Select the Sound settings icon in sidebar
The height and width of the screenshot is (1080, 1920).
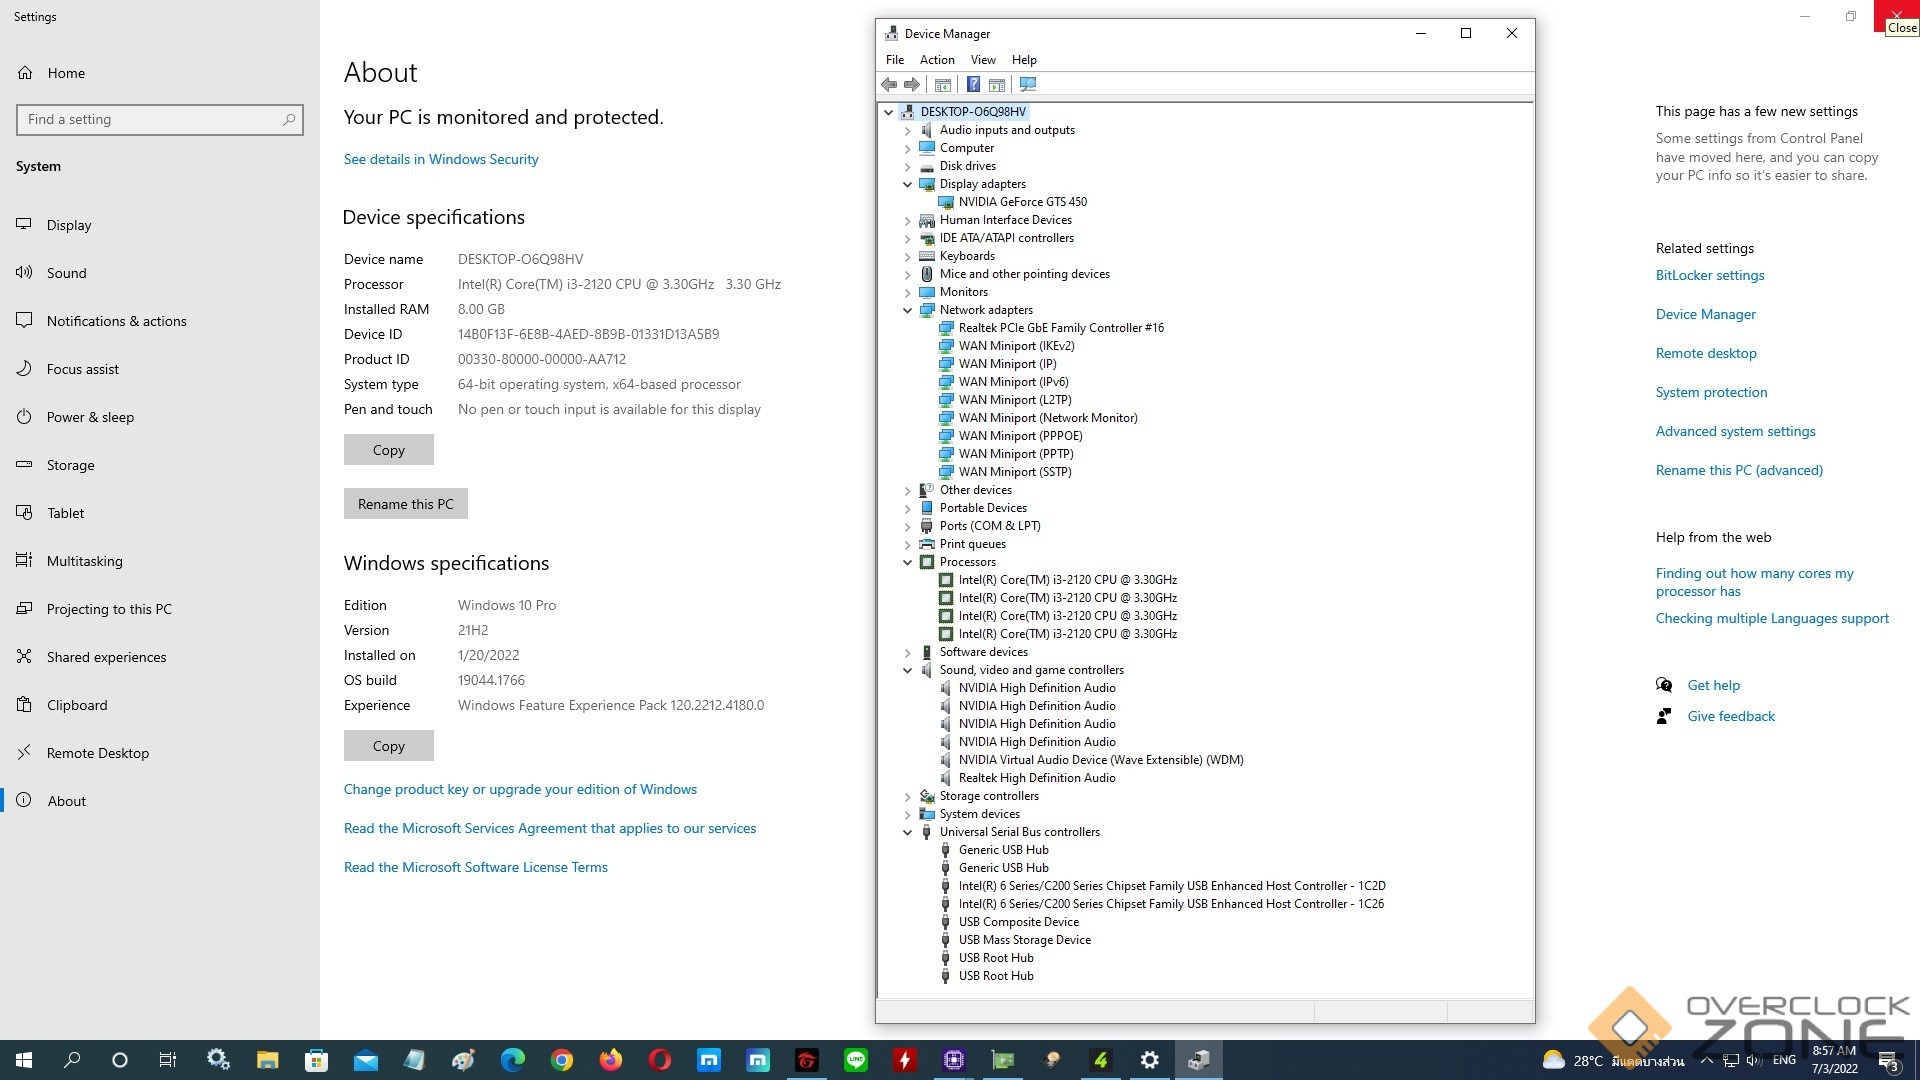[24, 273]
